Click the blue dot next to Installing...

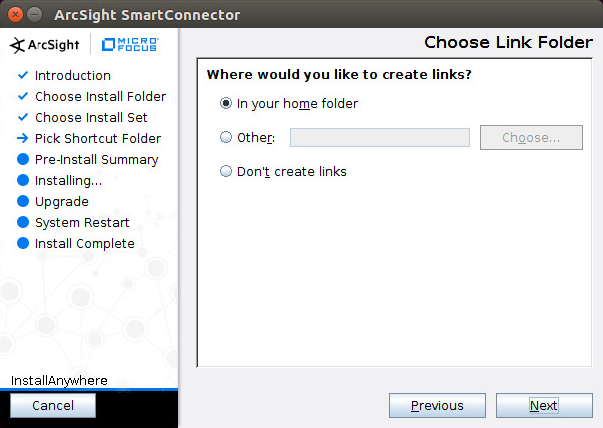pyautogui.click(x=23, y=180)
